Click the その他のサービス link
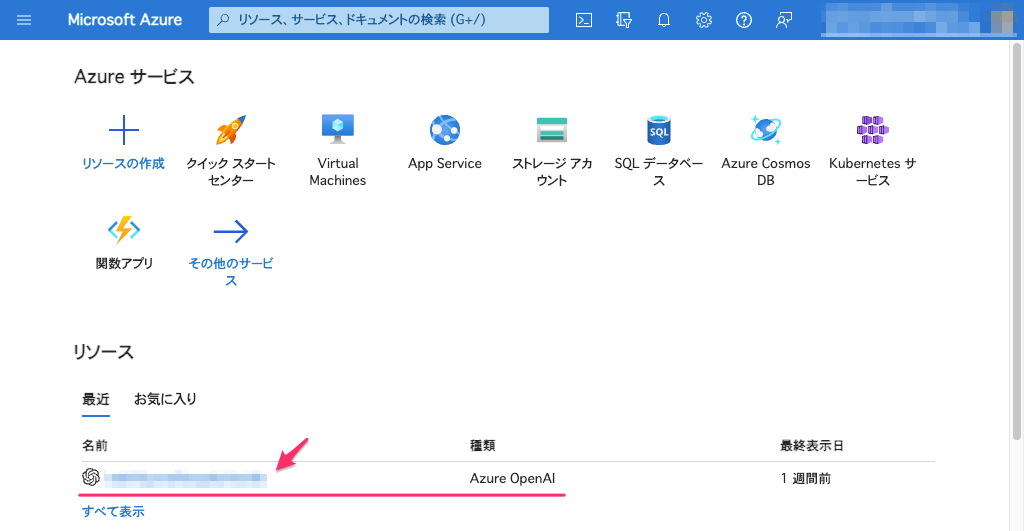1024x531 pixels. pos(231,272)
